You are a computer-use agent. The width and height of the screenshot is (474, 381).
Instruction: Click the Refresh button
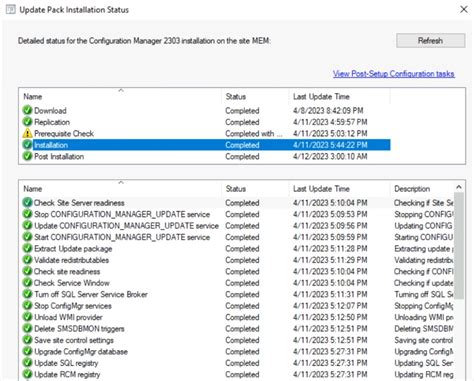coord(430,41)
